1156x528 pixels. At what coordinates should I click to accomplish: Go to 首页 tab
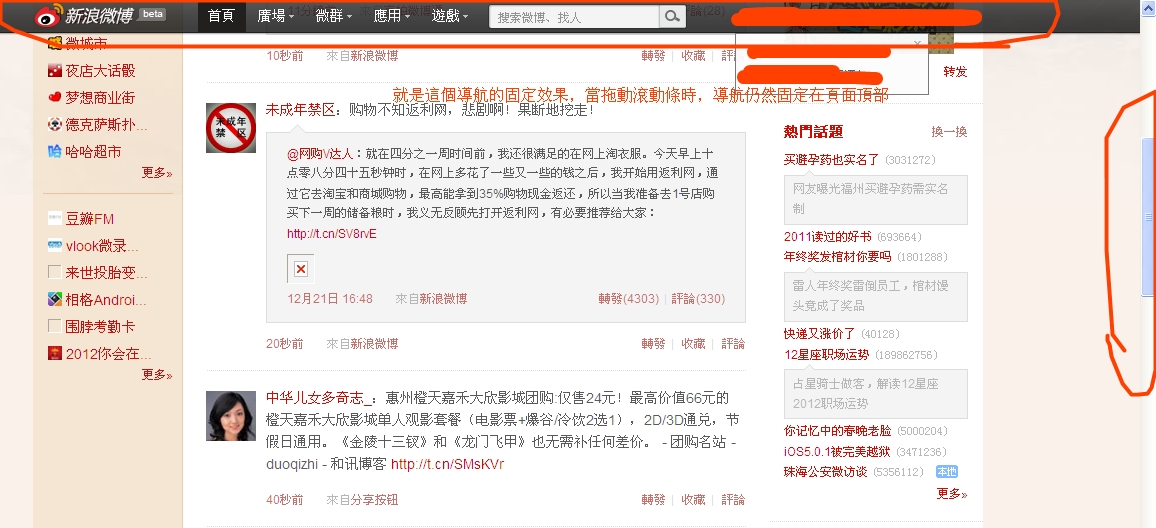click(x=221, y=15)
